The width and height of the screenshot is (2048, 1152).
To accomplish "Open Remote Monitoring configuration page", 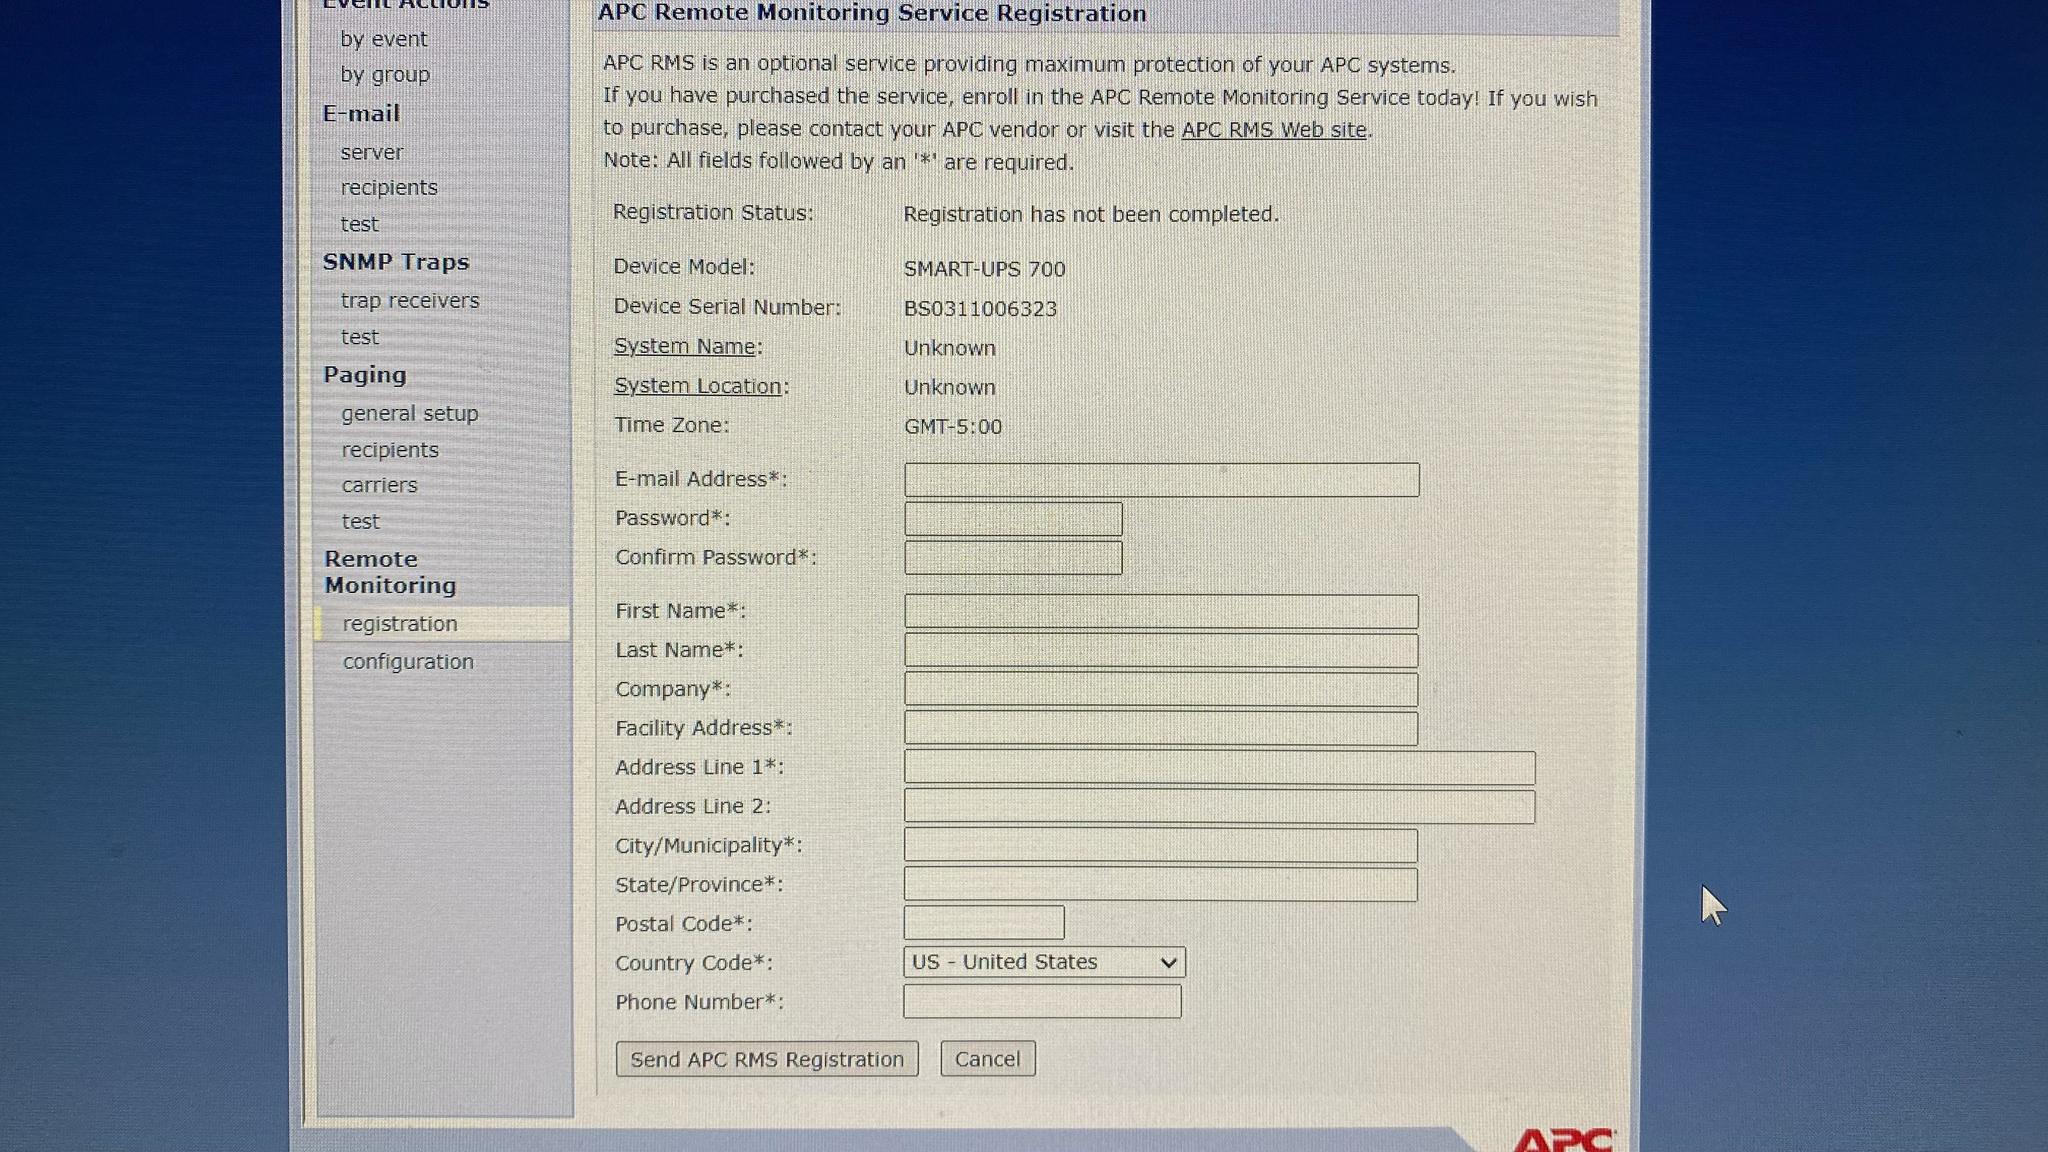I will click(x=408, y=662).
